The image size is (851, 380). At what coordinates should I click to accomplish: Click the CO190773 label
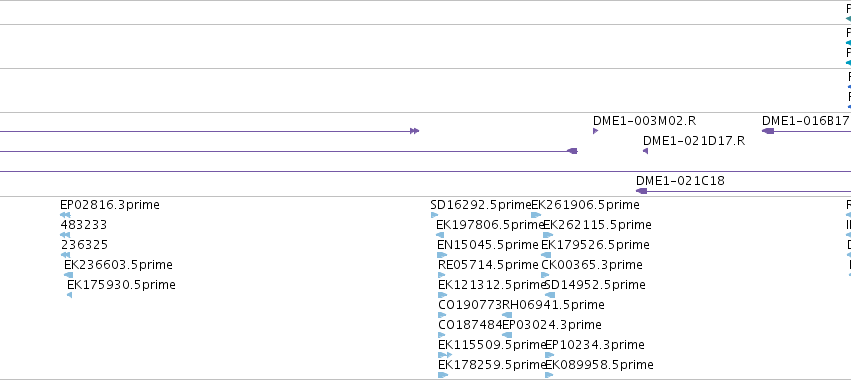[x=471, y=305]
